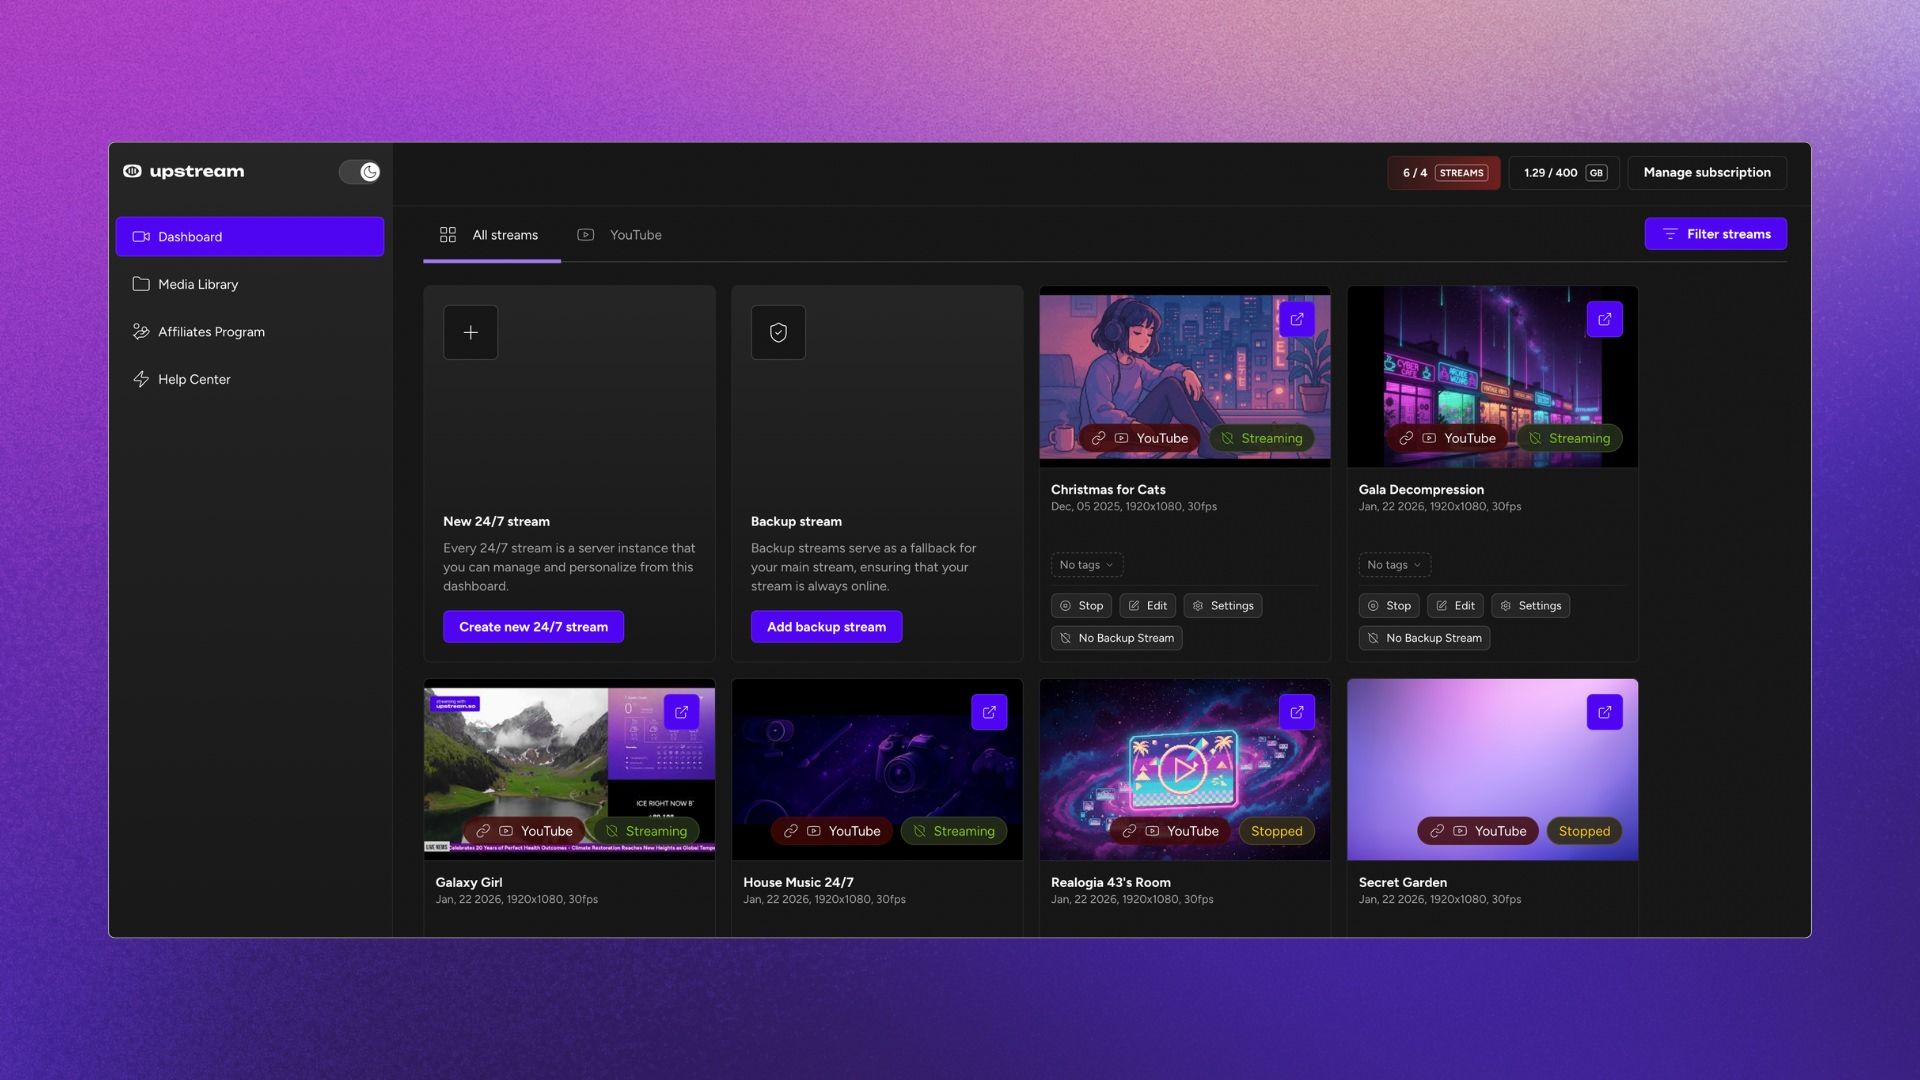Expand the No tags dropdown on Christmas for Cats
The height and width of the screenshot is (1080, 1920).
pyautogui.click(x=1086, y=565)
